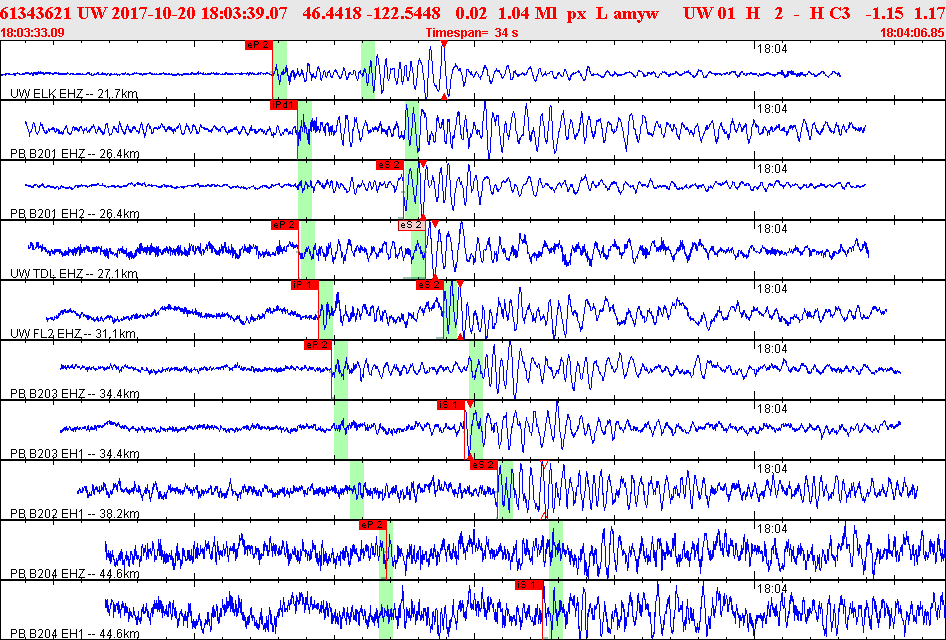The height and width of the screenshot is (640, 946).
Task: Click the white eS 2 flag on UW TDL EHZ
Action: pyautogui.click(x=410, y=225)
